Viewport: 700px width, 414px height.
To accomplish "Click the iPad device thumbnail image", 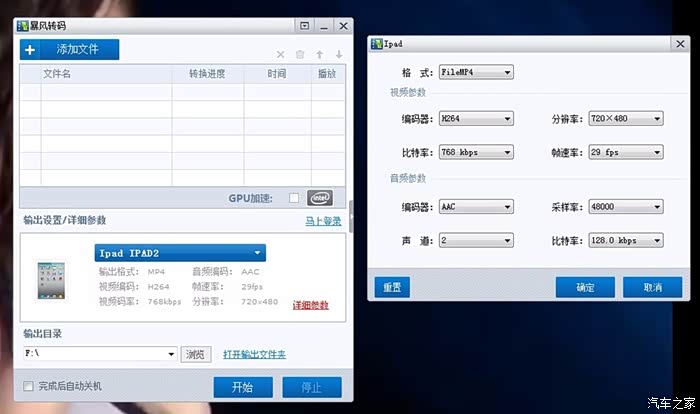I will pos(51,280).
